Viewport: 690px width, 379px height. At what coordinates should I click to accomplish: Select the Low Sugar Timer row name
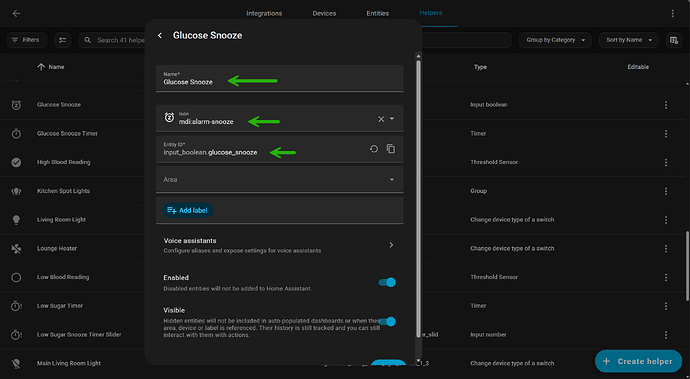pos(60,306)
